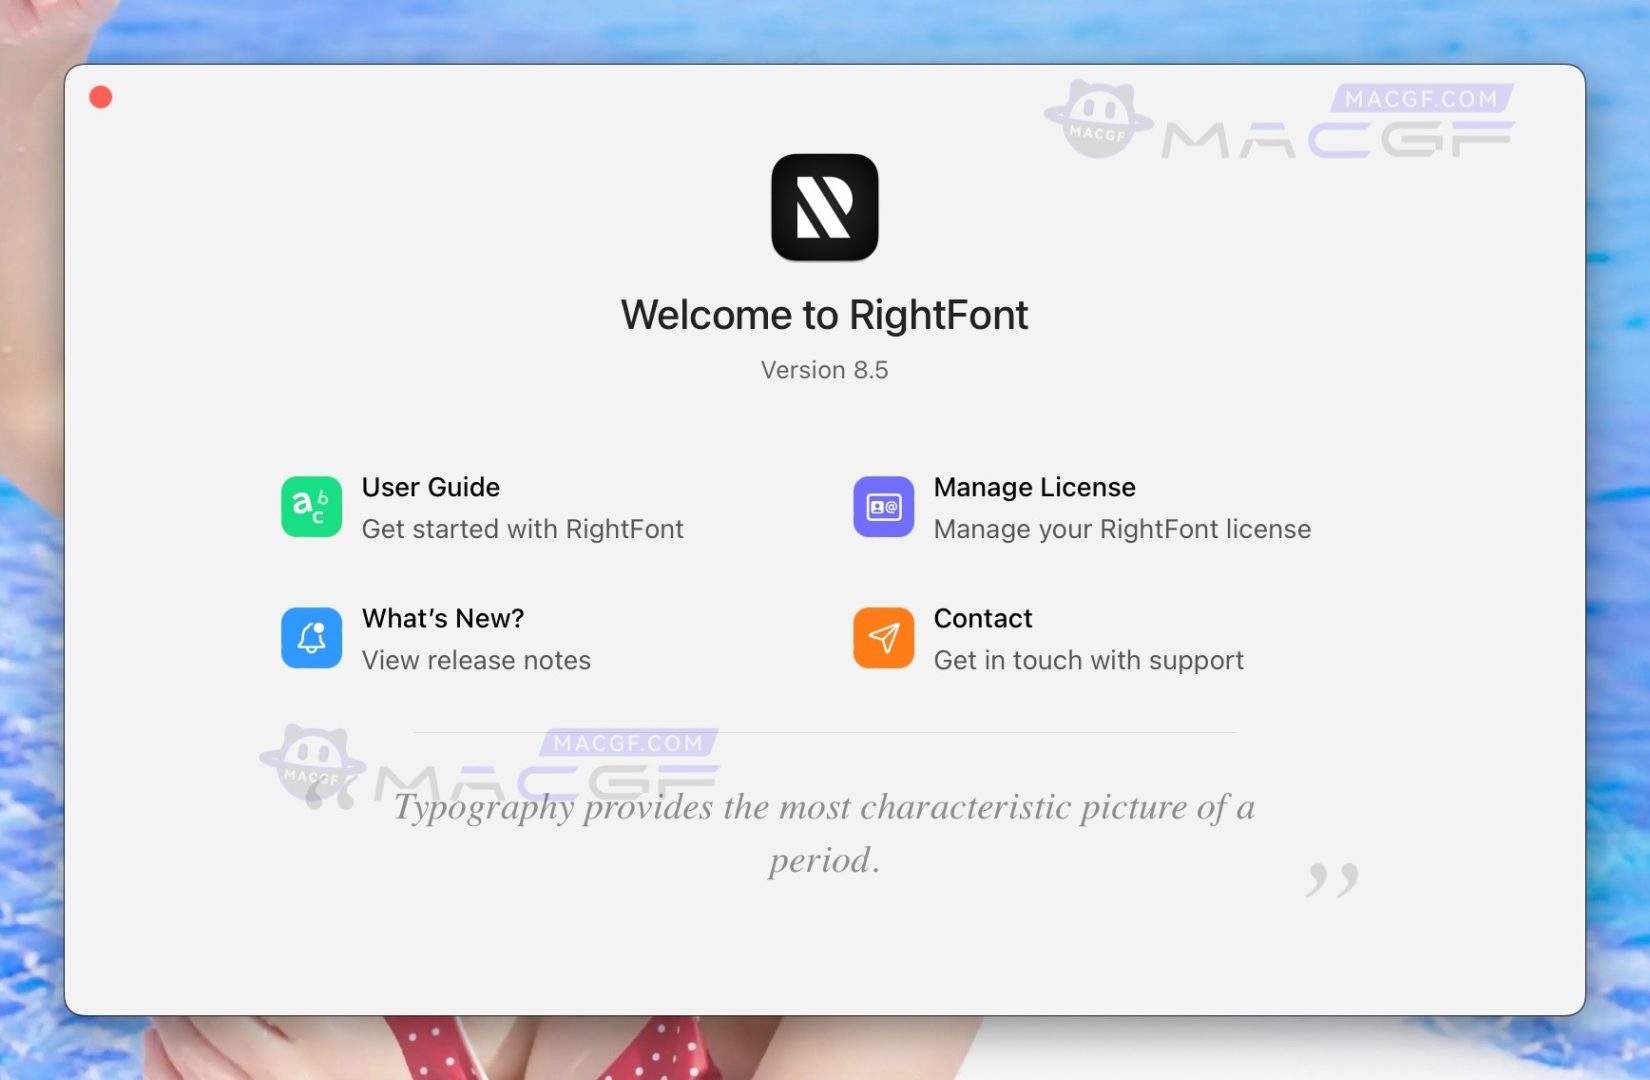Click the blue What's New bell icon
Image resolution: width=1650 pixels, height=1080 pixels.
tap(311, 638)
